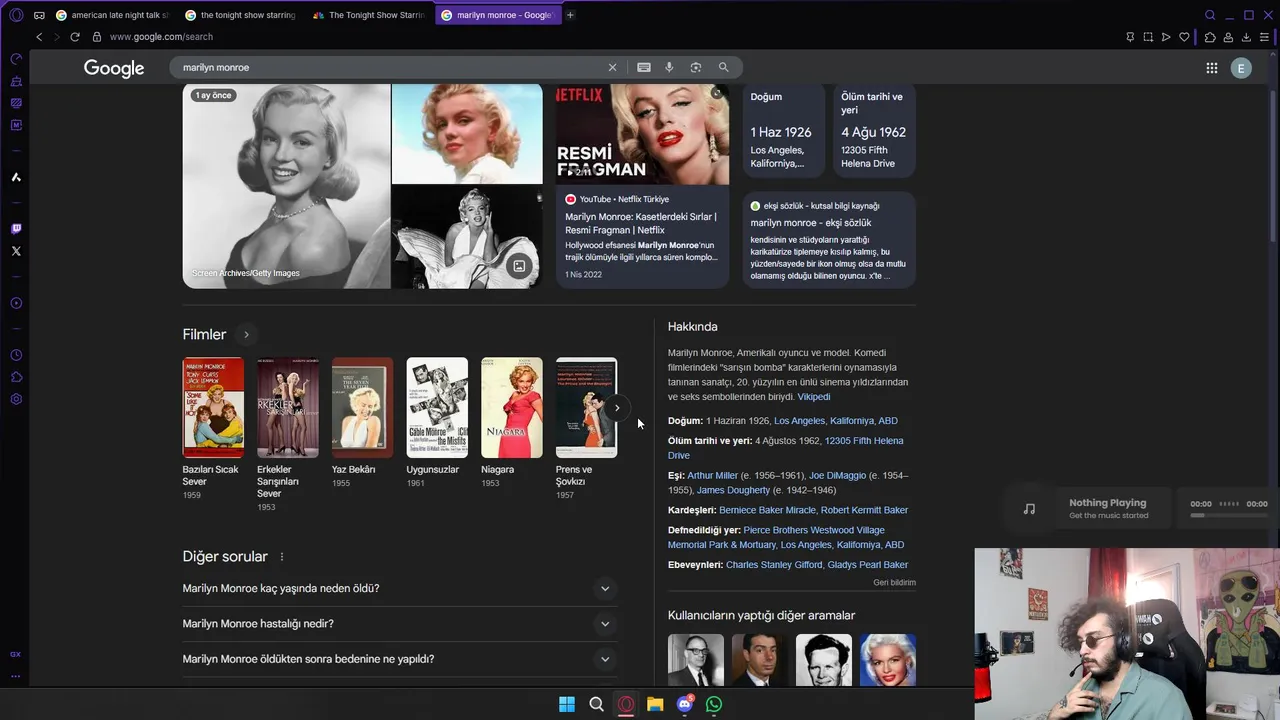Open Twitch in Opera sidebar
This screenshot has width=1280, height=720.
(16, 229)
